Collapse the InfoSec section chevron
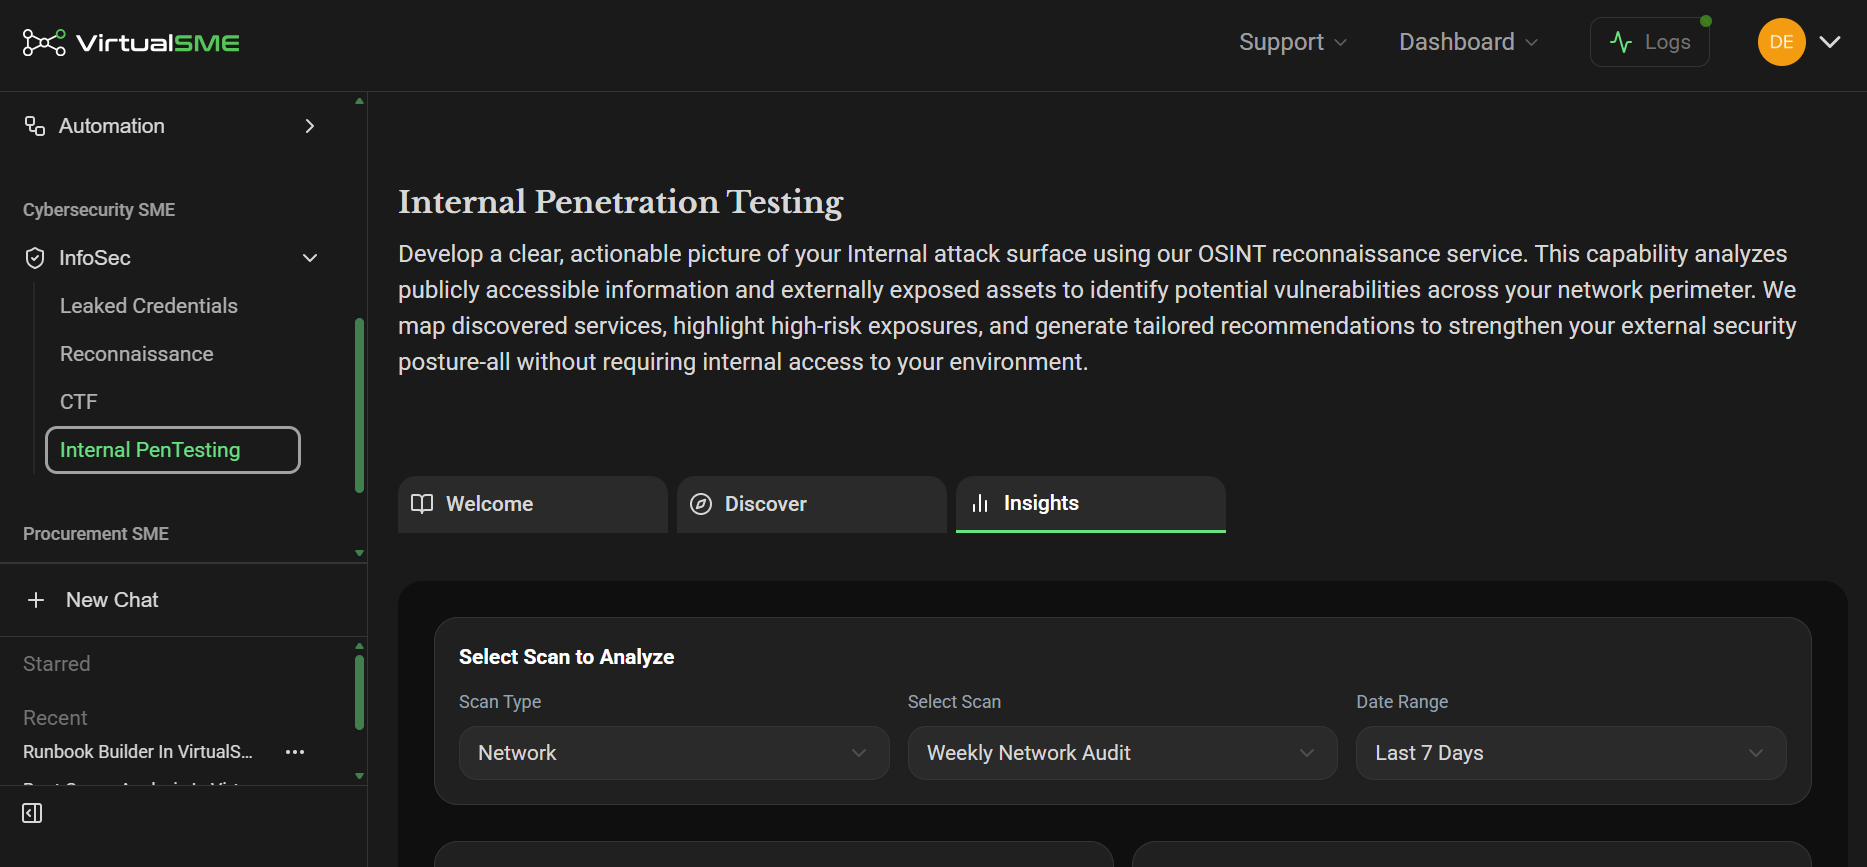This screenshot has width=1867, height=867. [x=310, y=258]
